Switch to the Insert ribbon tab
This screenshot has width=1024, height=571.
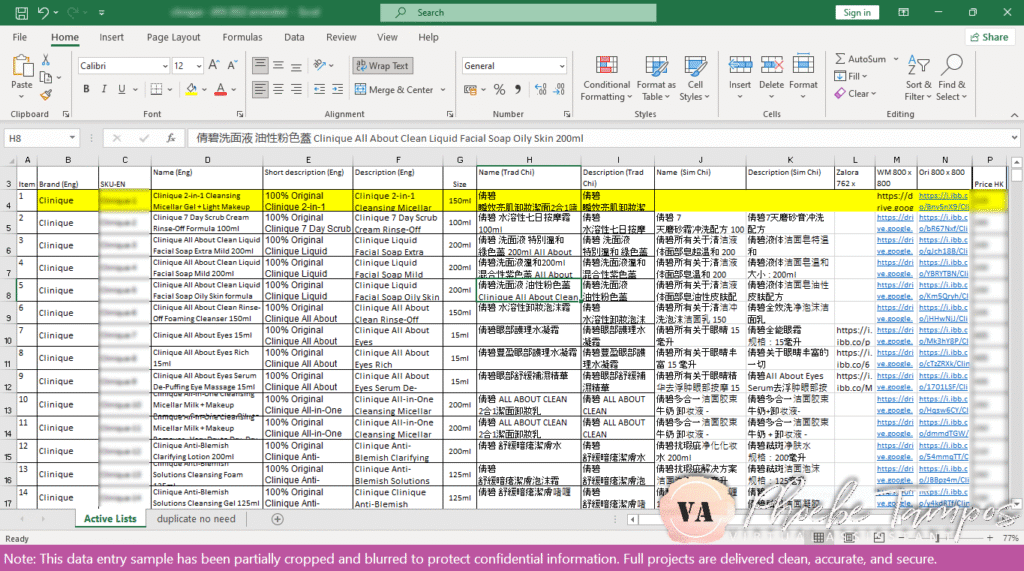112,37
